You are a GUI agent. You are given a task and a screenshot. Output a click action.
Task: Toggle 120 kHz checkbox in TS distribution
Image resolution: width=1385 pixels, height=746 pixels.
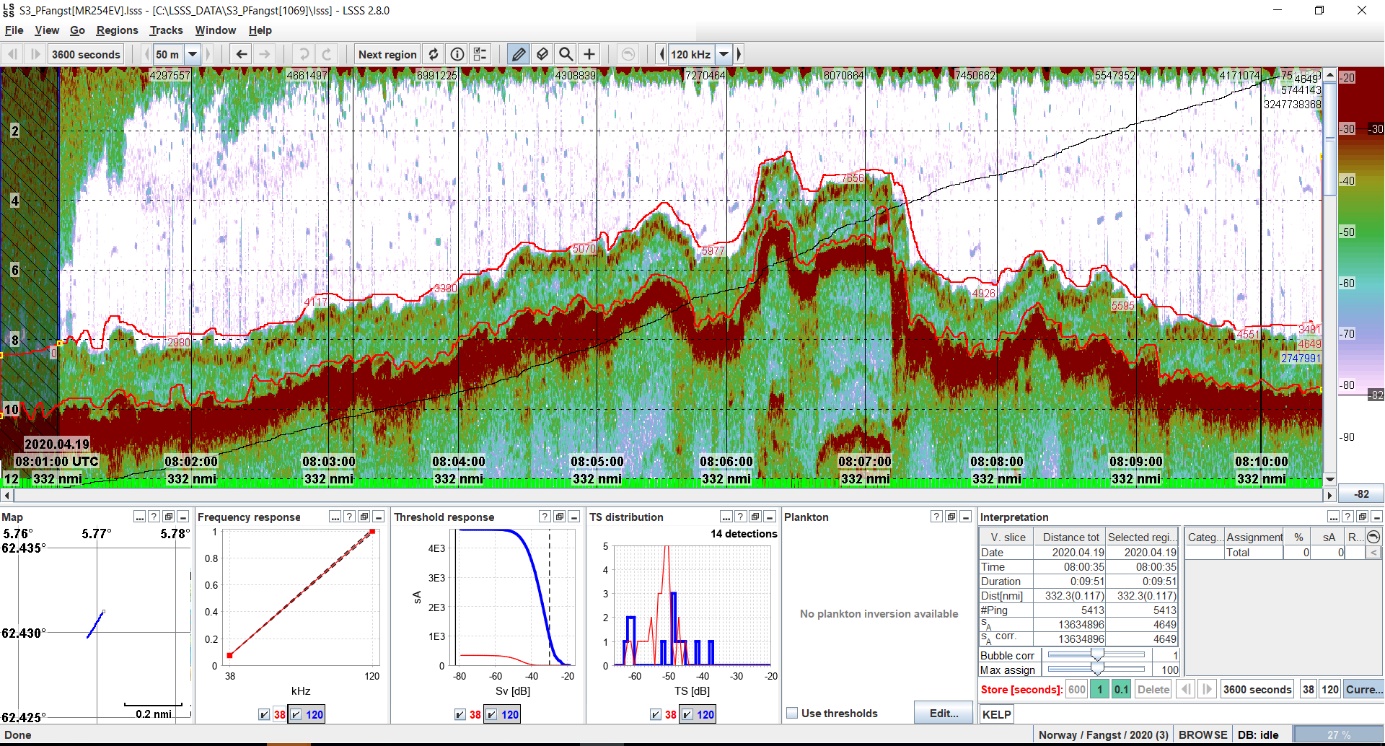pos(689,715)
